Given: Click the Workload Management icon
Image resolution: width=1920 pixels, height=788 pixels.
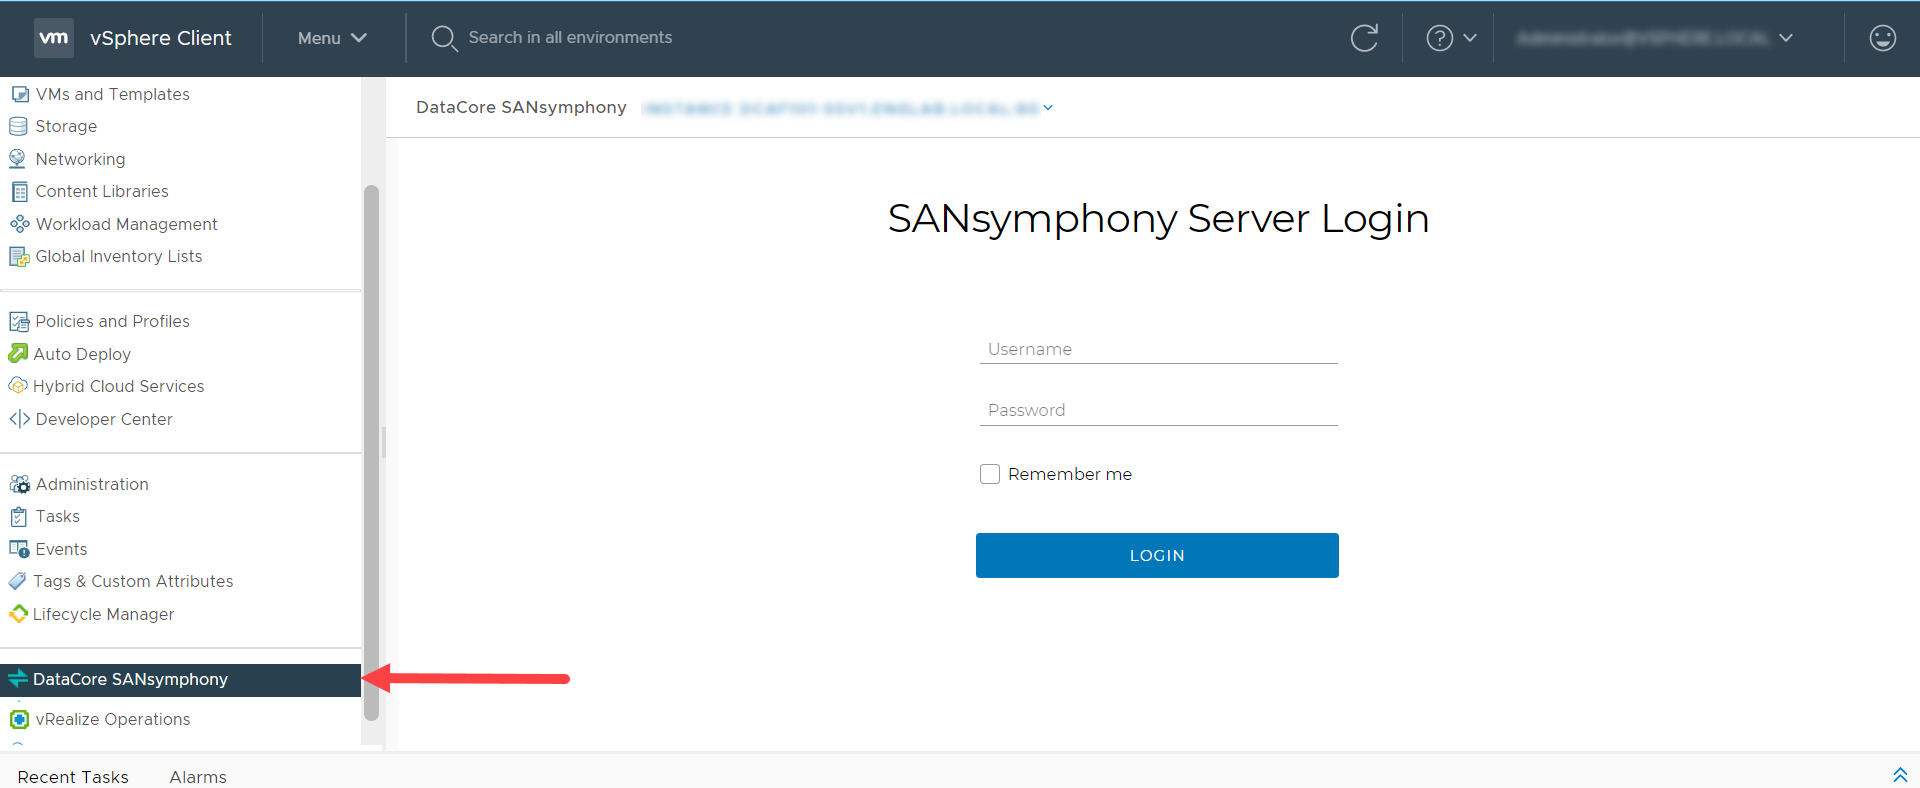Looking at the screenshot, I should (19, 224).
